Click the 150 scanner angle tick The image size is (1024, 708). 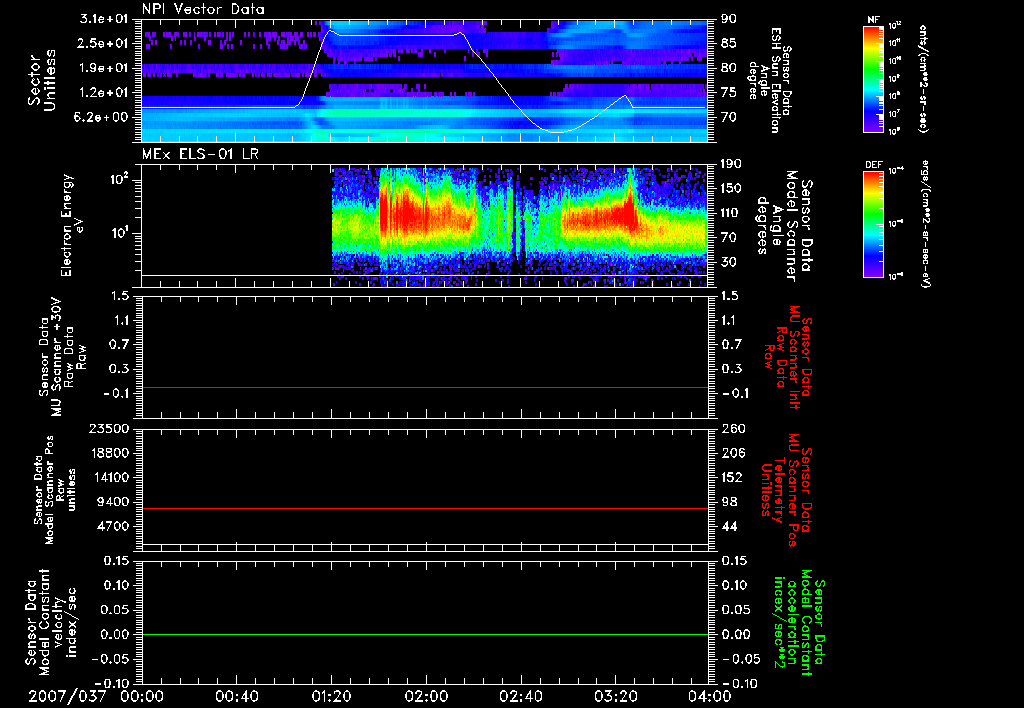point(731,189)
